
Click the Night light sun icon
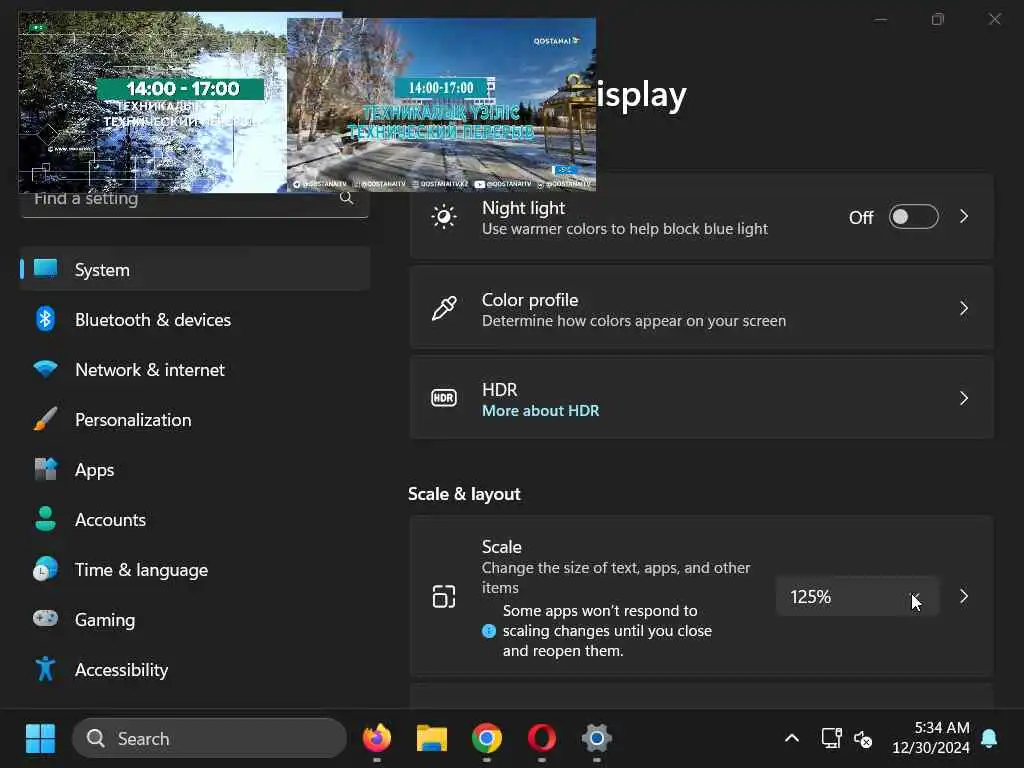[x=444, y=217]
